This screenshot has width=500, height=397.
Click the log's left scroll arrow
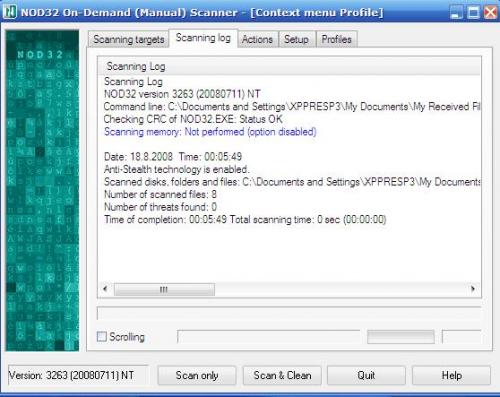[x=105, y=289]
